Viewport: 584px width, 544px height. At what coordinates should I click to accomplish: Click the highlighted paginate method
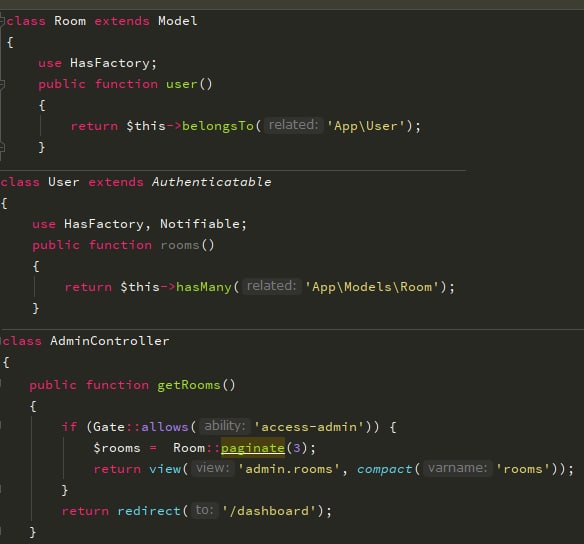click(253, 448)
